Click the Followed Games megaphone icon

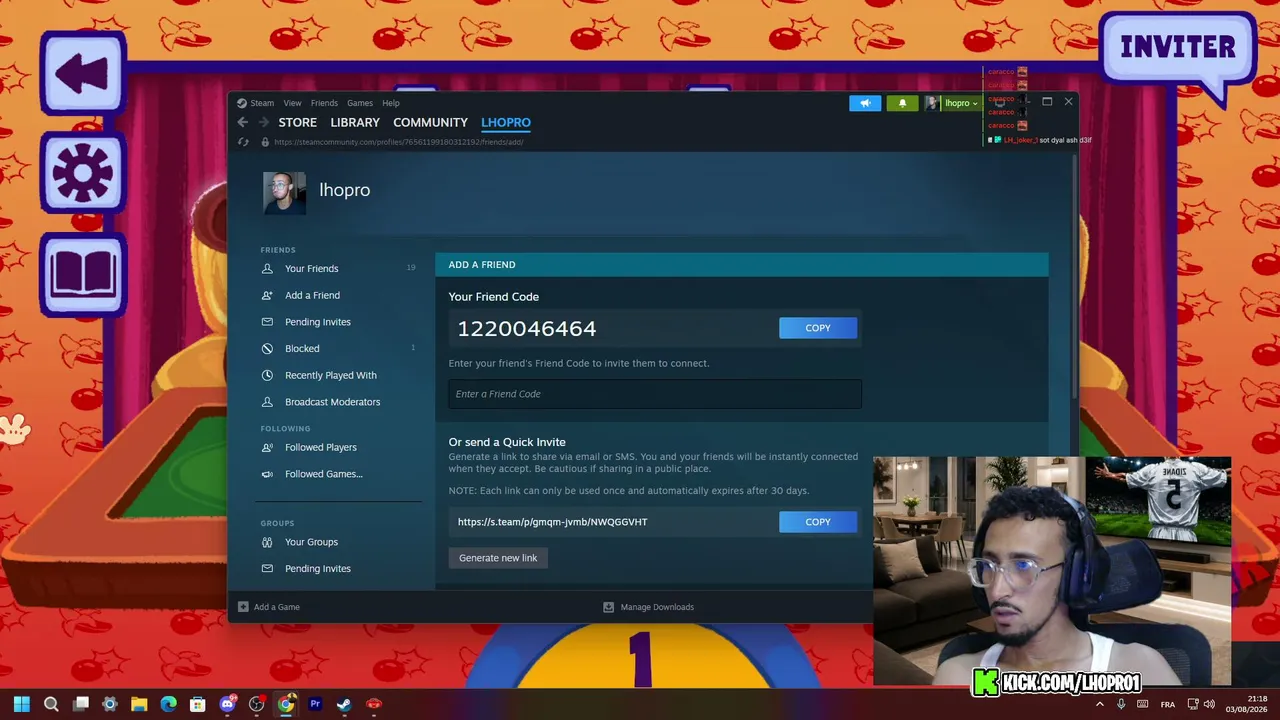[267, 474]
